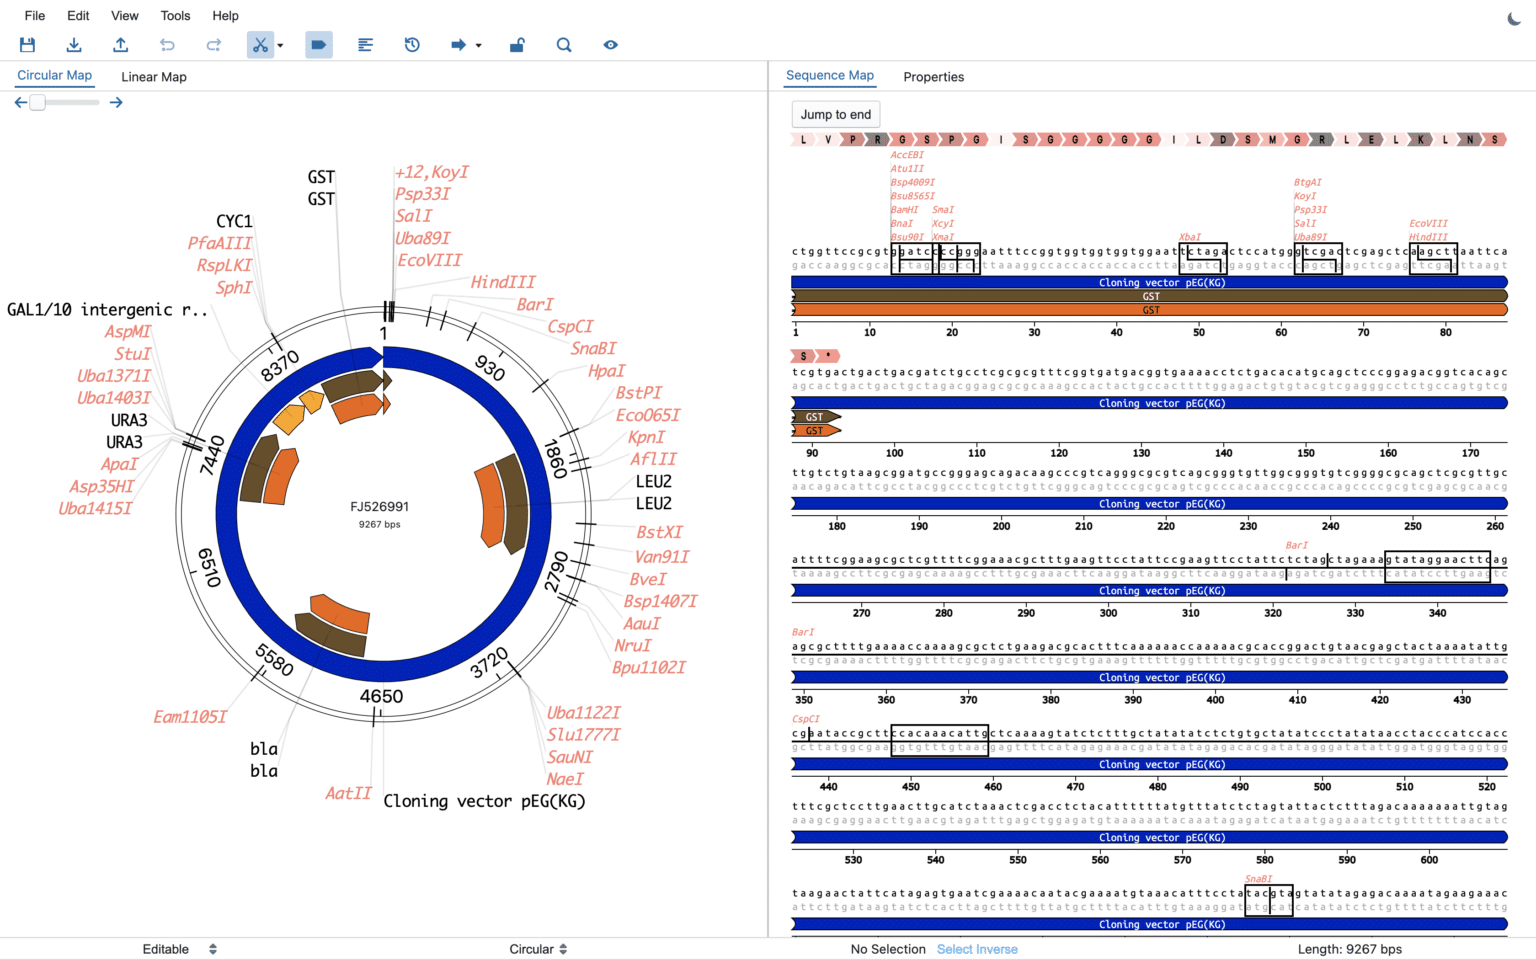Screen dimensions: 1536x960
Task: Select the cut/restriction tool (scissors)
Action: coord(259,44)
